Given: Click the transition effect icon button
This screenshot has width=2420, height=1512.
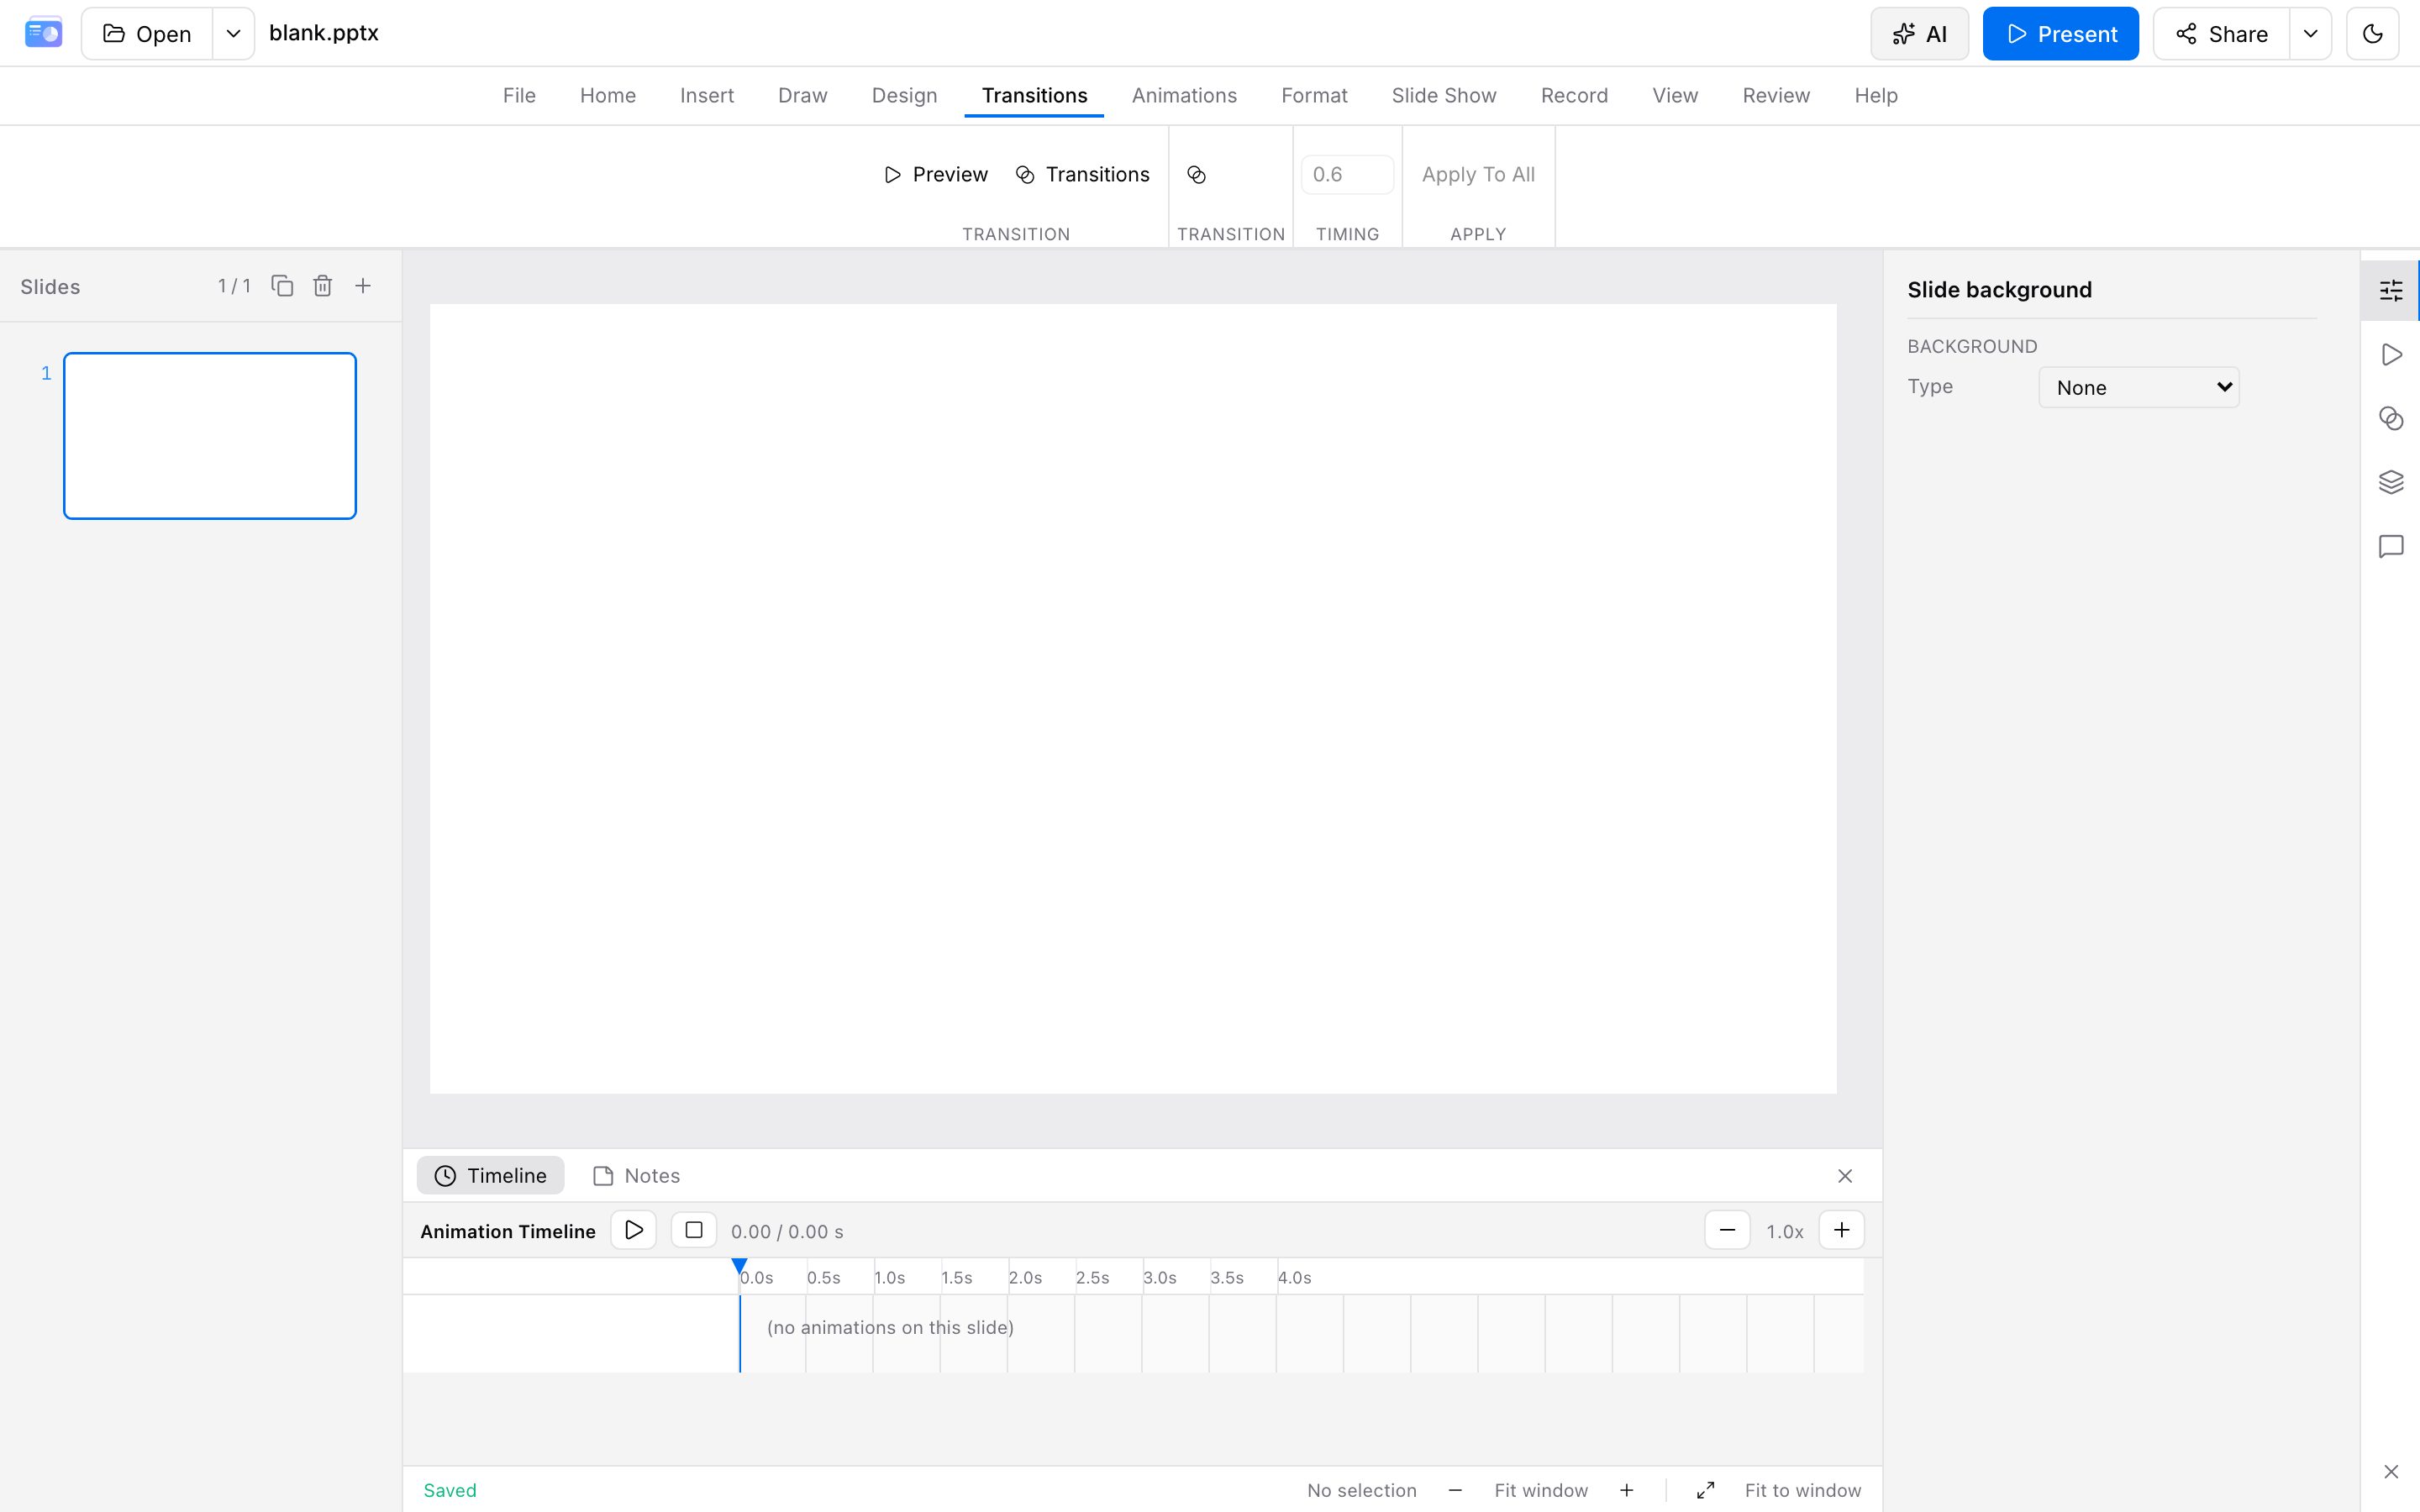Looking at the screenshot, I should [x=1196, y=174].
